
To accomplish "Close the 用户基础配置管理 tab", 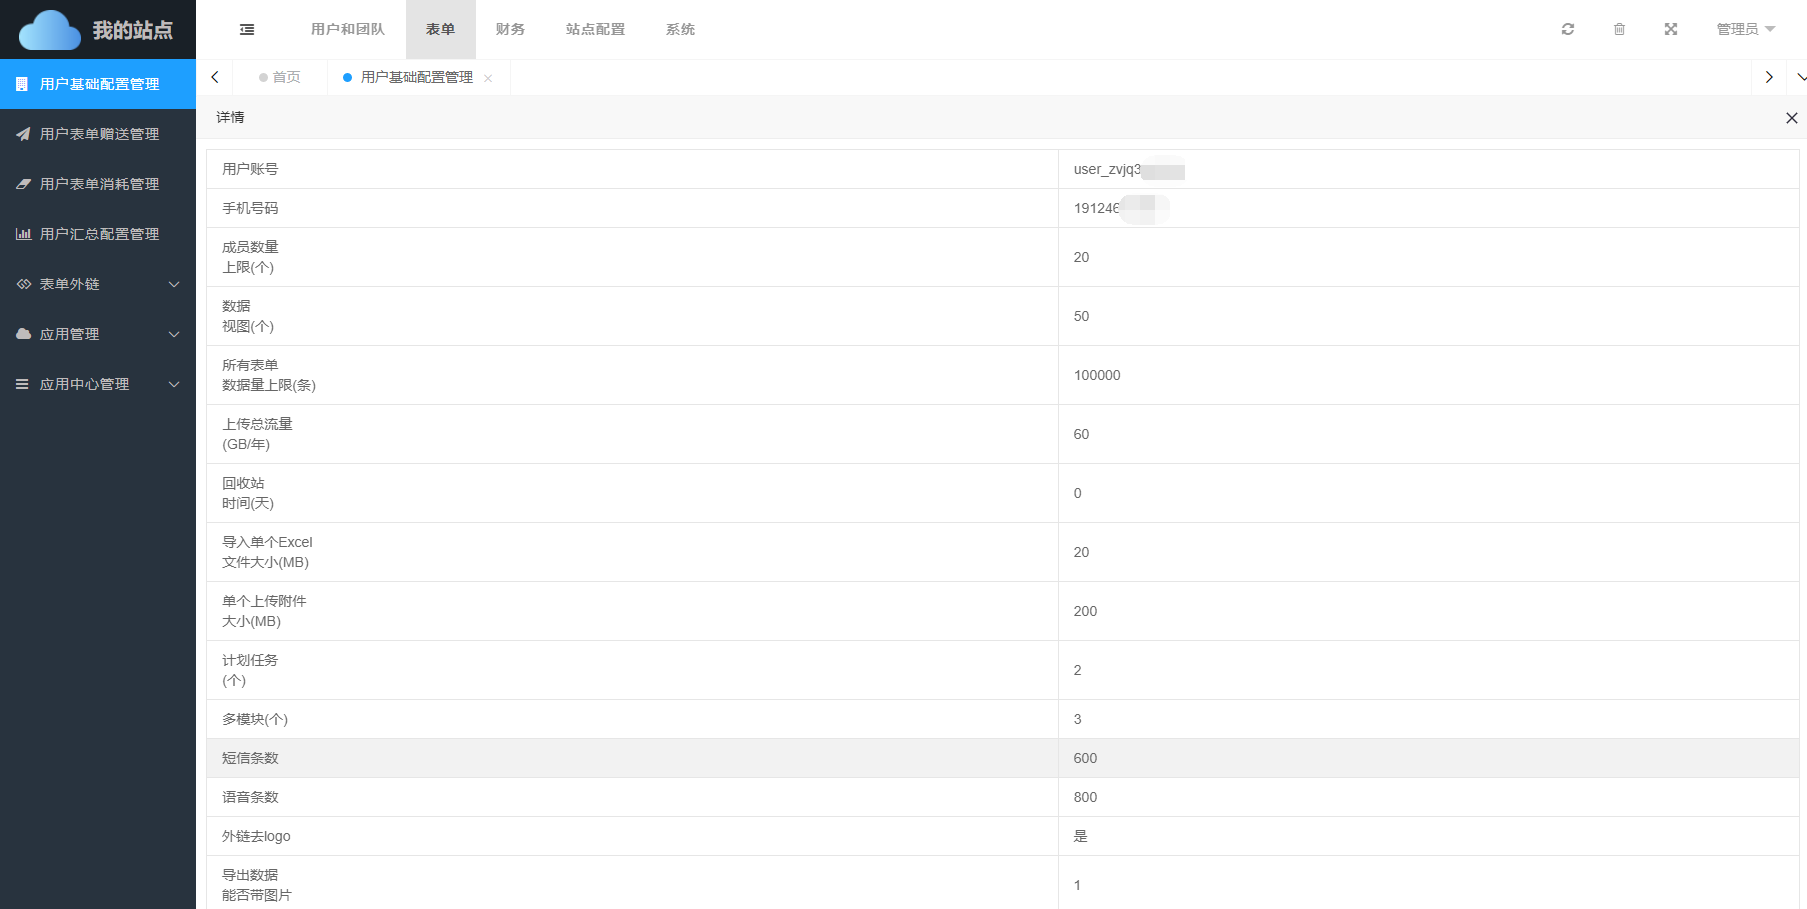I will [488, 78].
